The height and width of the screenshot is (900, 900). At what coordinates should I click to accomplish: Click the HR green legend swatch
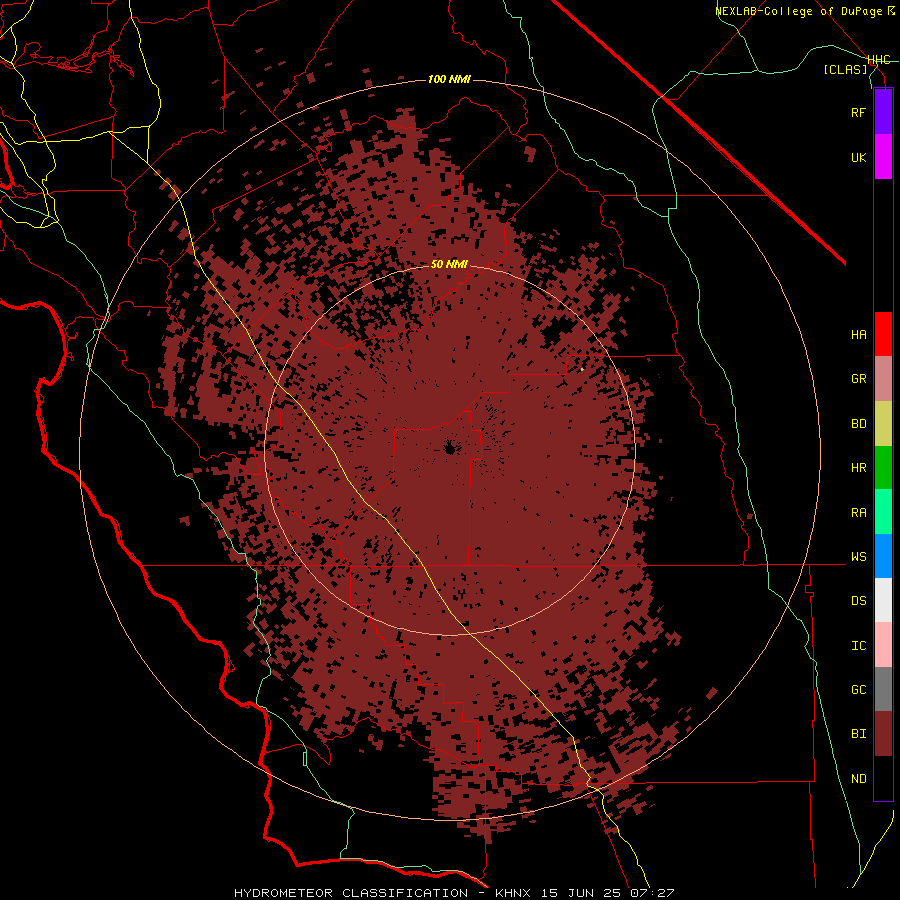883,468
